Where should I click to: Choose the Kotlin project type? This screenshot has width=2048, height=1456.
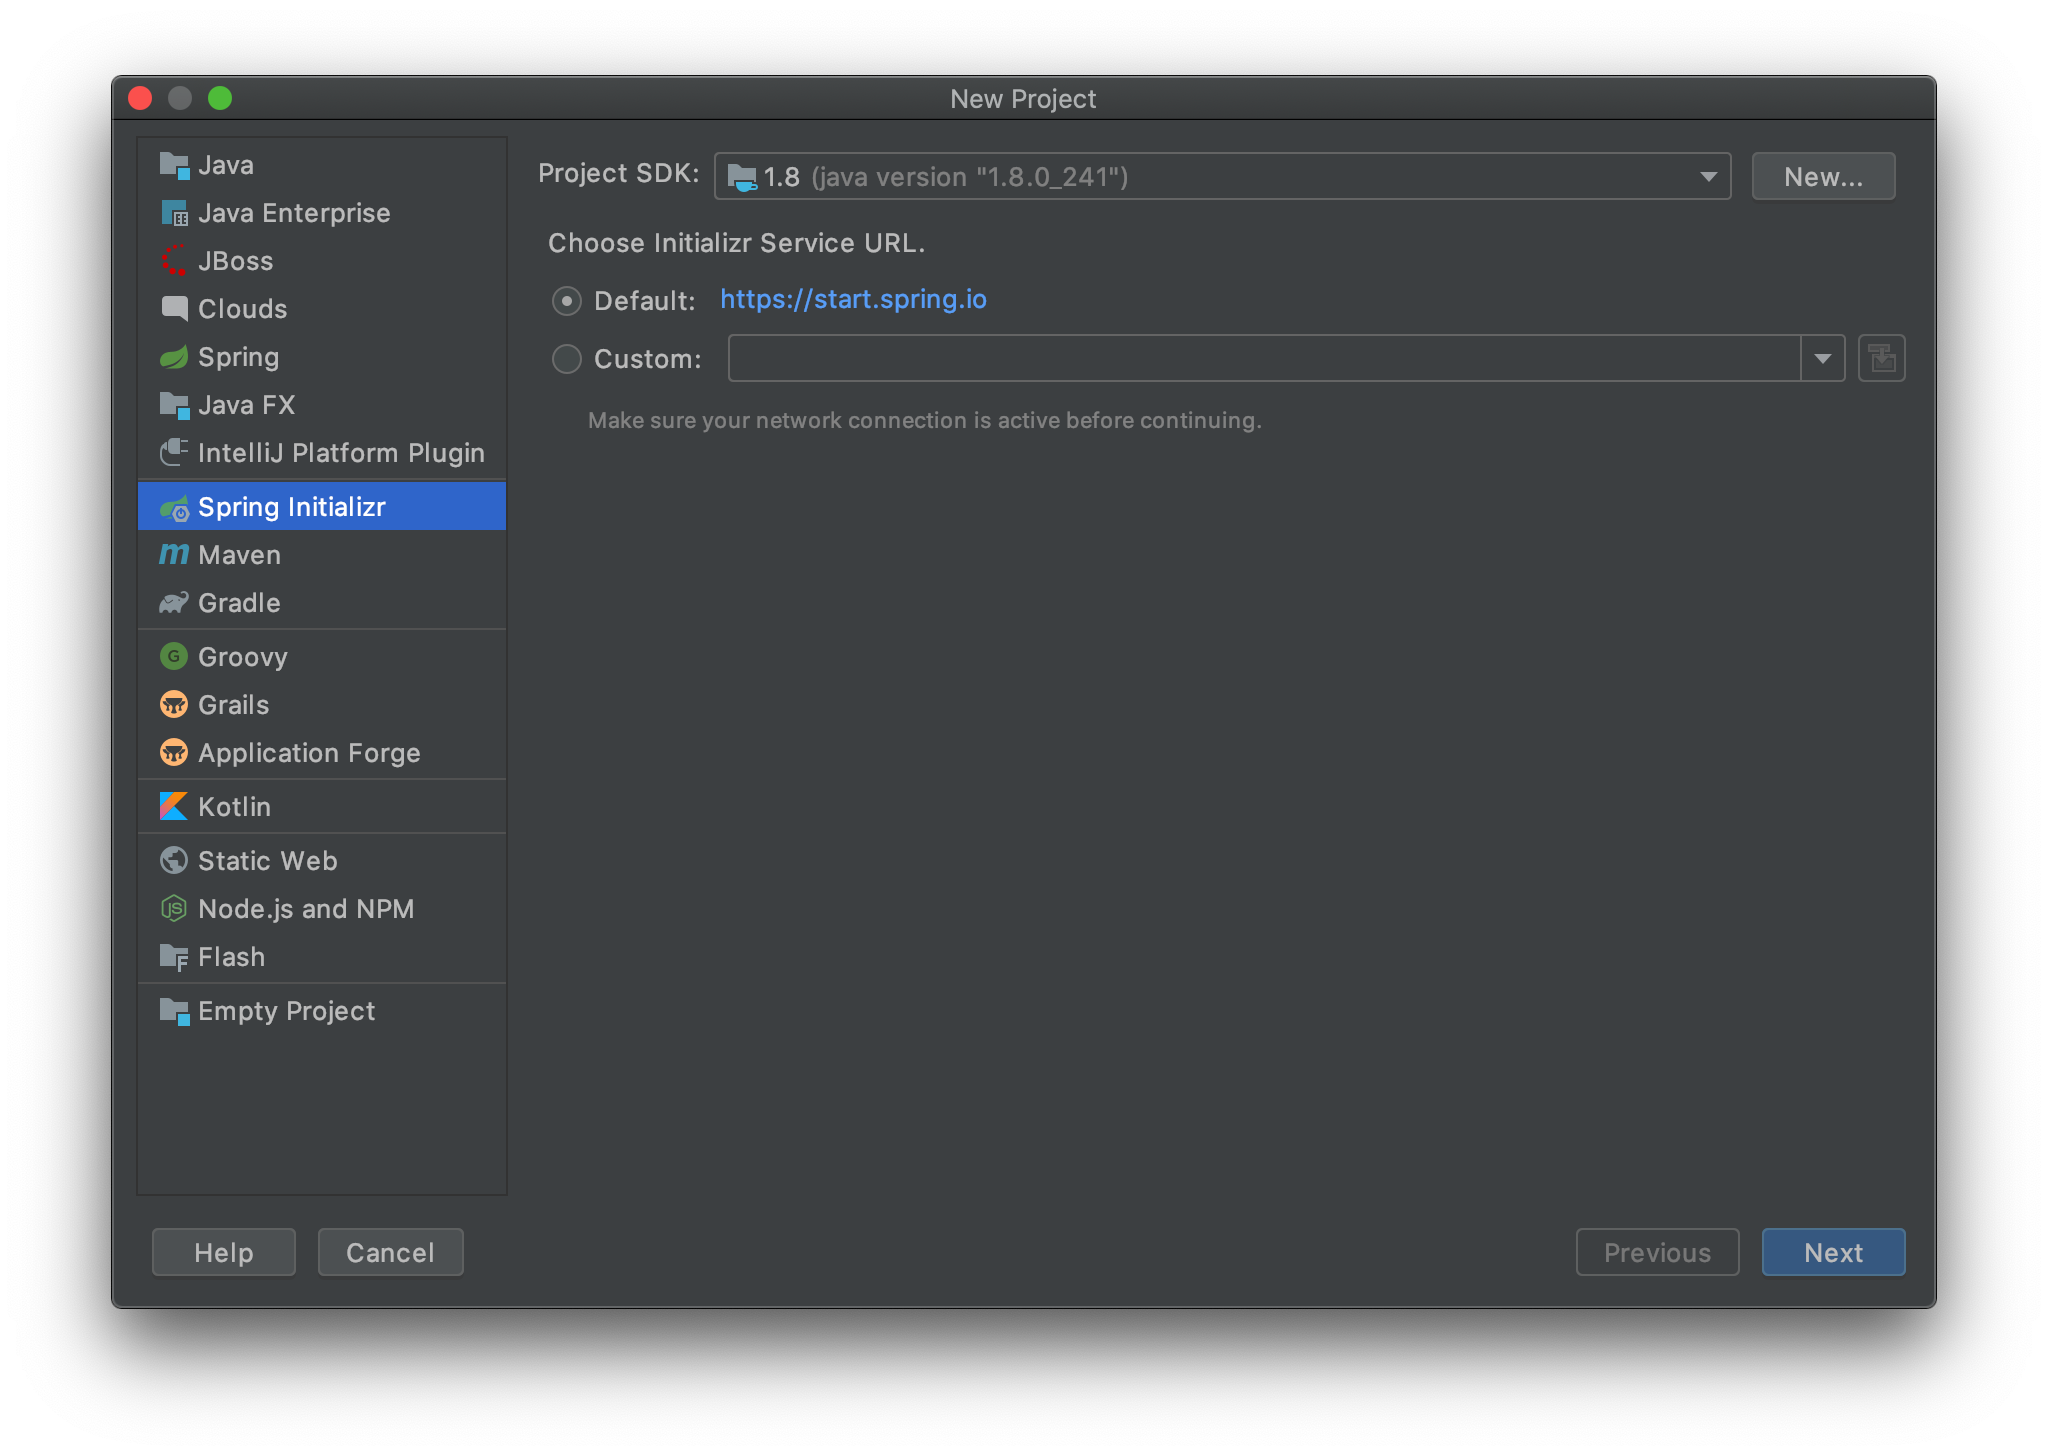click(322, 807)
